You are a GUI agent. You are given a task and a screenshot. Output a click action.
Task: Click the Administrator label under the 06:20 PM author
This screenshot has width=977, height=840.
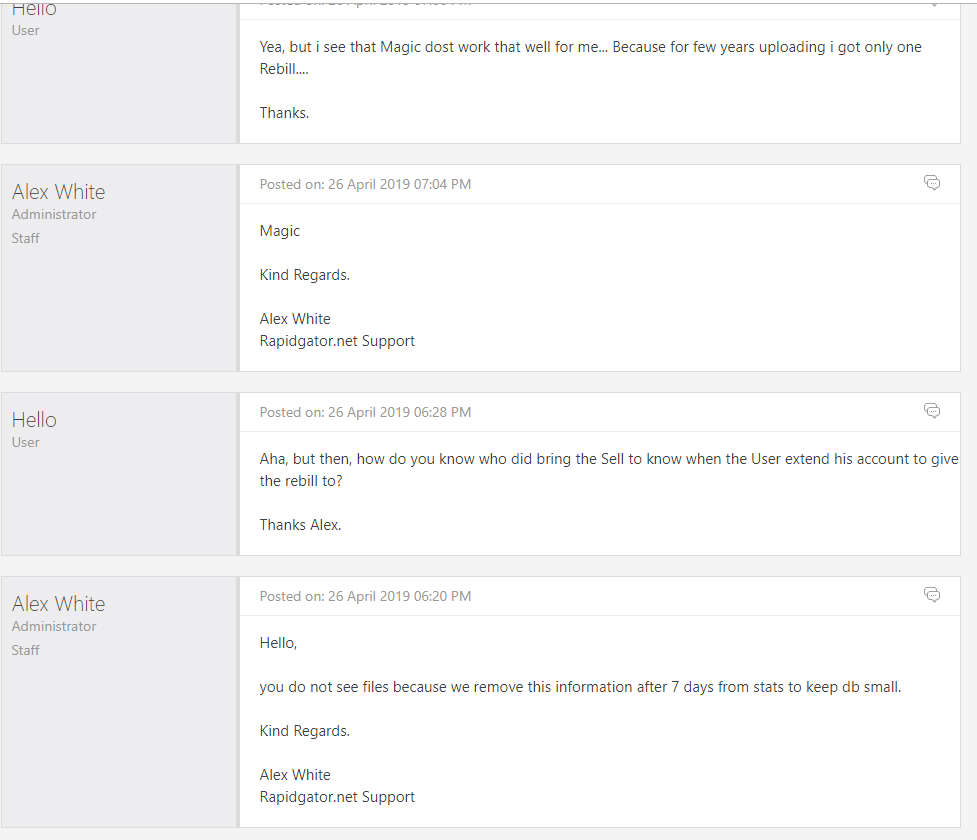(x=54, y=626)
